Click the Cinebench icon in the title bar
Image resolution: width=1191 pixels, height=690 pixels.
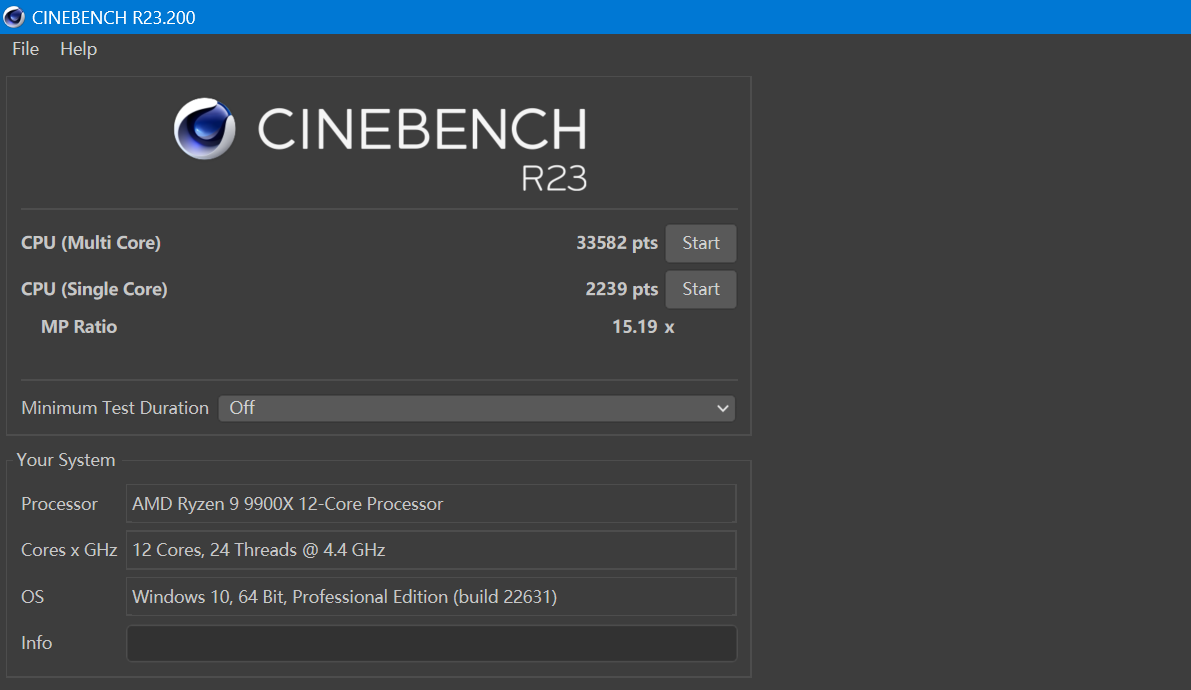click(14, 17)
